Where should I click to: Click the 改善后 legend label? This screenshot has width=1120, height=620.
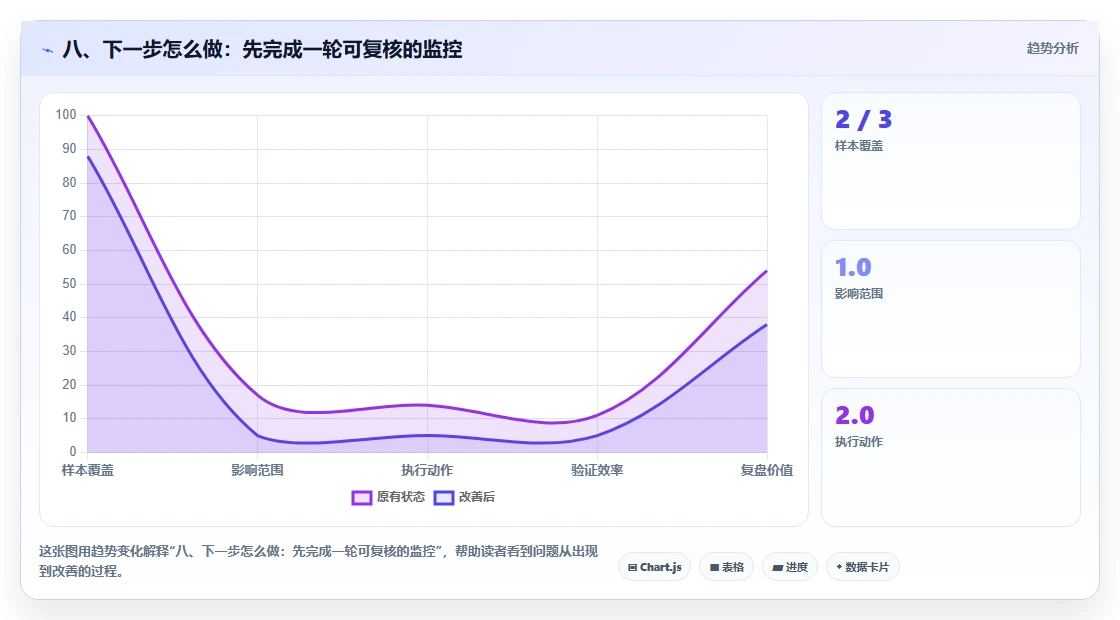[x=476, y=497]
